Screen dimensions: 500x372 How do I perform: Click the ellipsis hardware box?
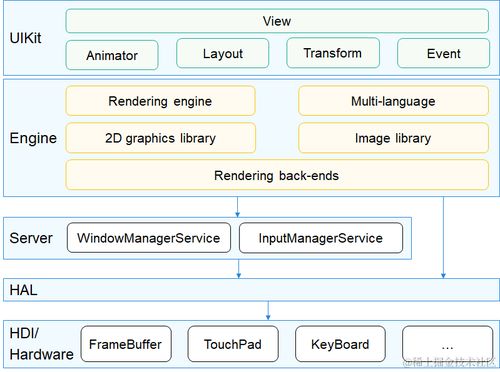(x=448, y=344)
